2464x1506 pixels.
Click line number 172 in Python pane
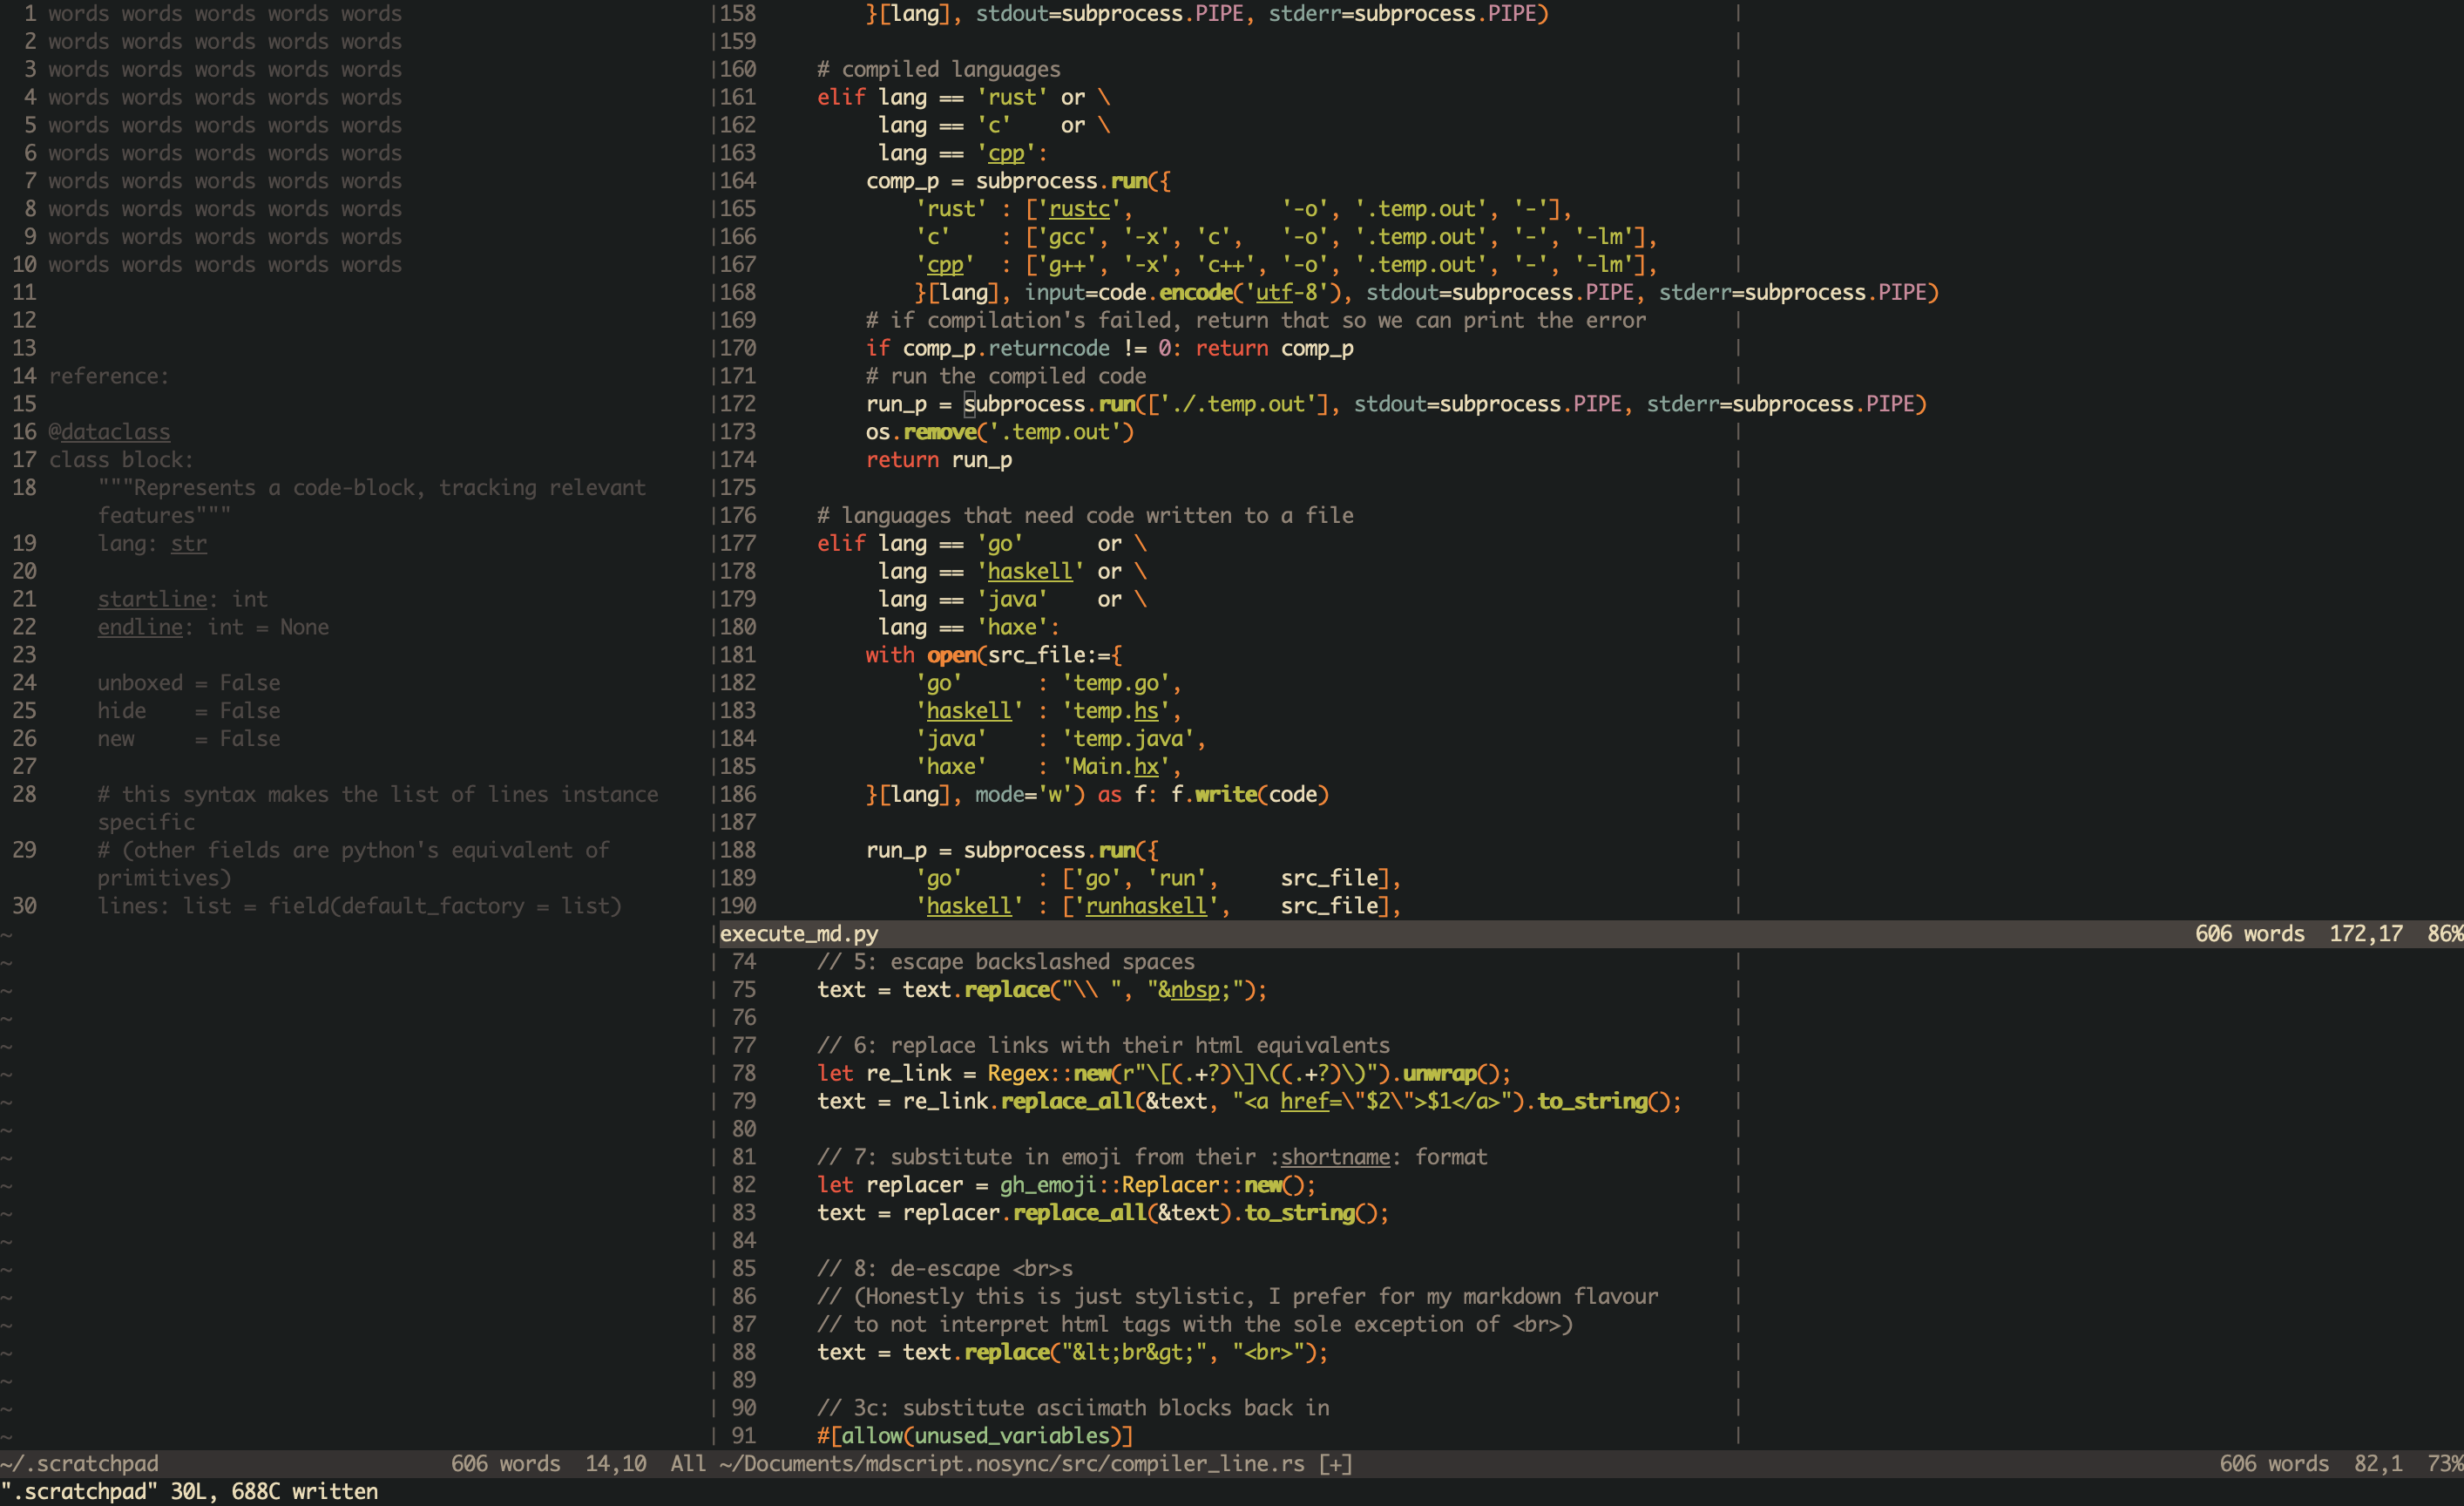[x=738, y=404]
